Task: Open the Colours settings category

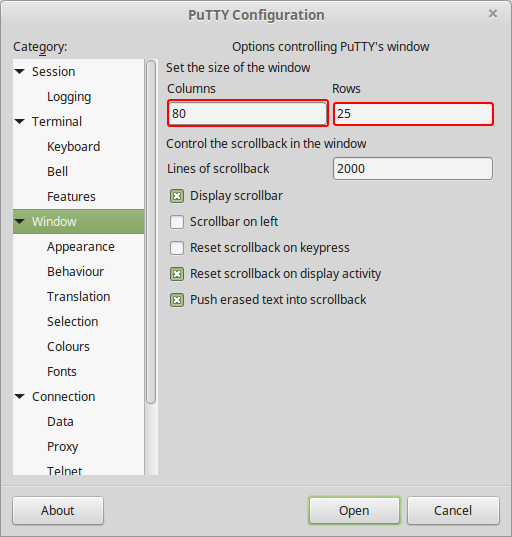Action: (68, 347)
